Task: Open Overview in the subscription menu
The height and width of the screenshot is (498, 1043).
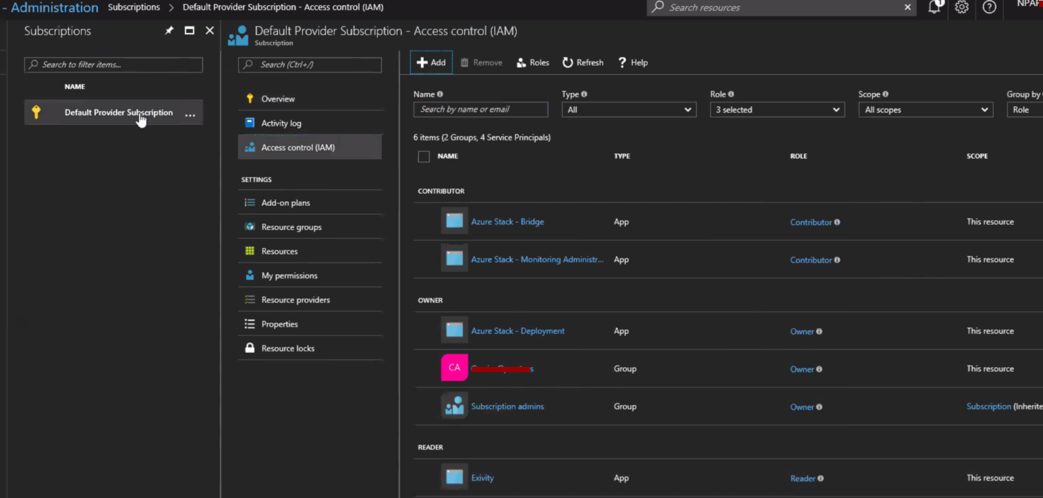Action: click(x=310, y=98)
